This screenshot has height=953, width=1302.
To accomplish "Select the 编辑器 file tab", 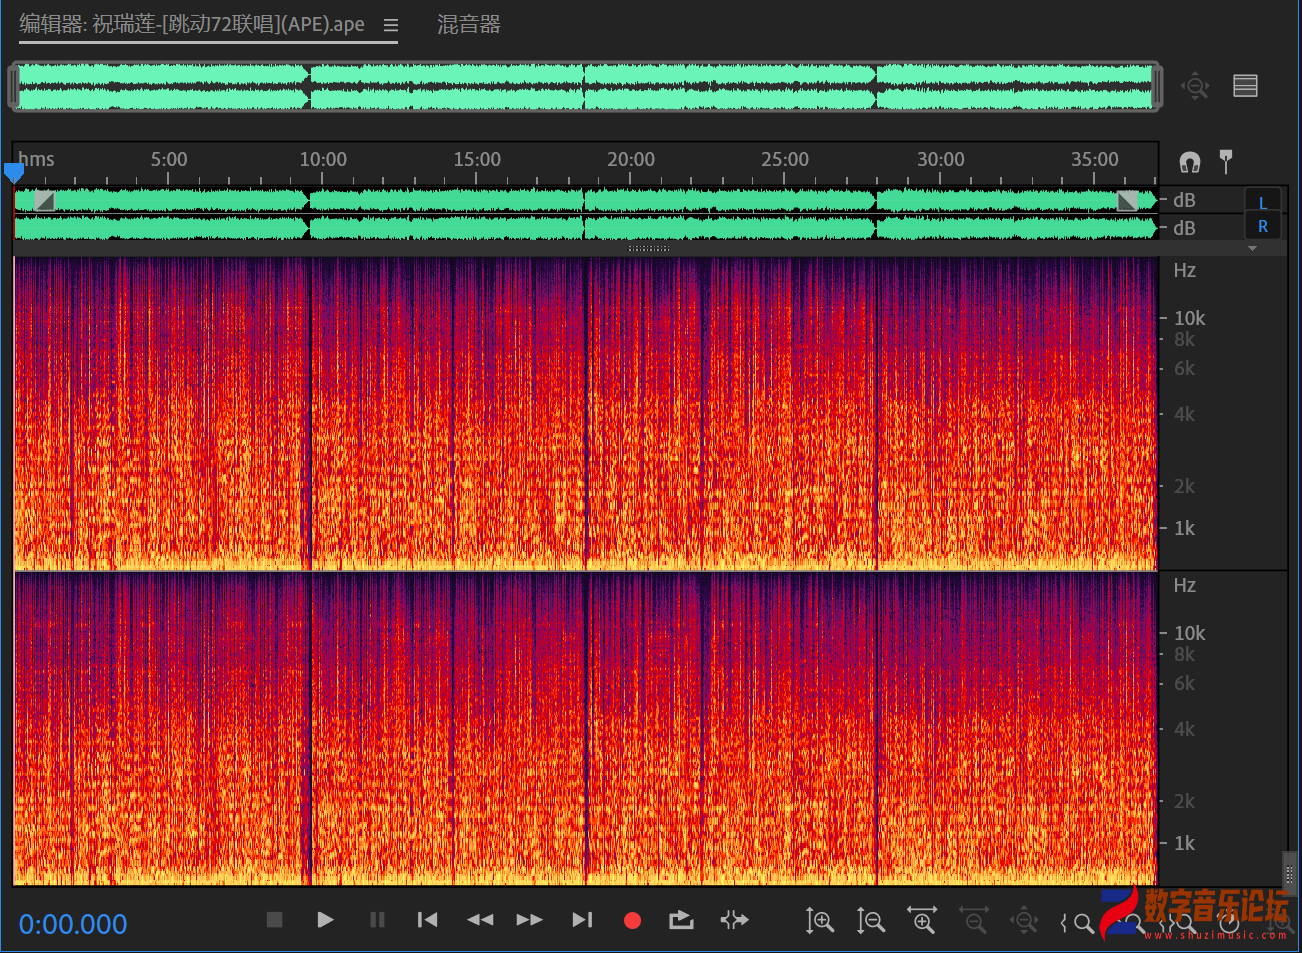I will [192, 25].
